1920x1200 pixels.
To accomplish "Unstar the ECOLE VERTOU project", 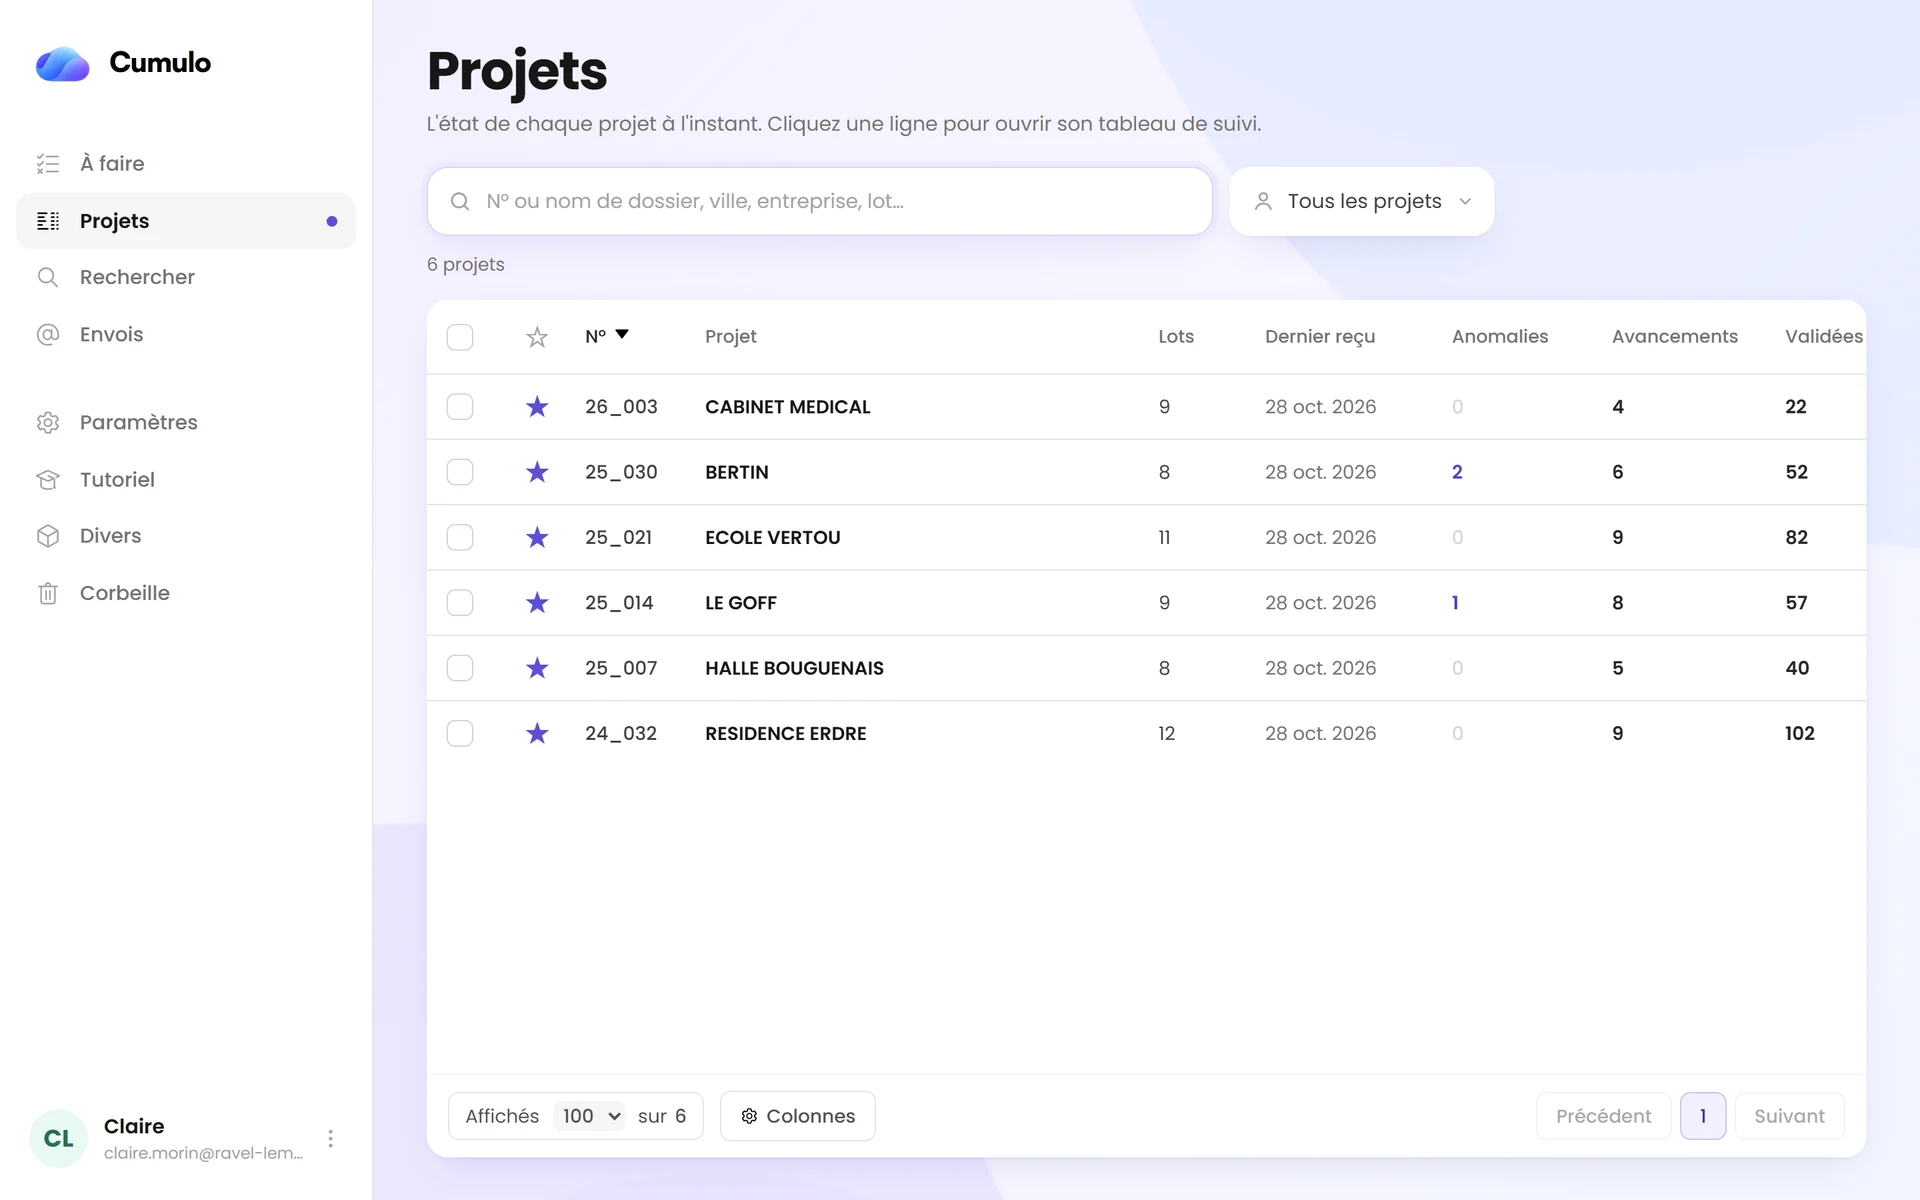I will (x=537, y=537).
